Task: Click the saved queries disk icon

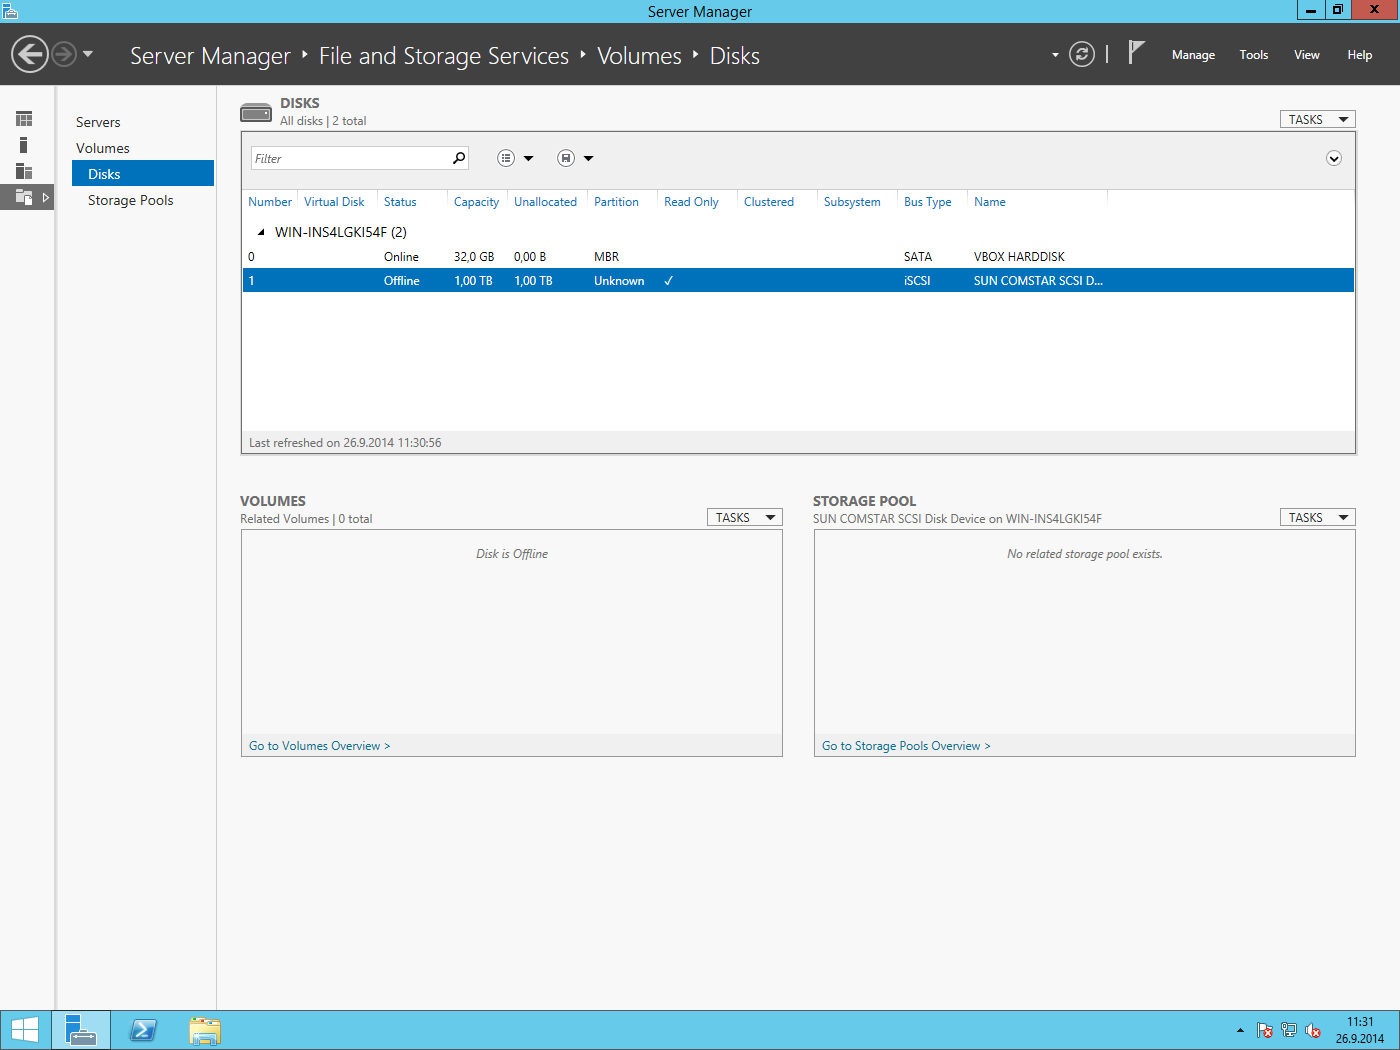Action: click(x=566, y=158)
